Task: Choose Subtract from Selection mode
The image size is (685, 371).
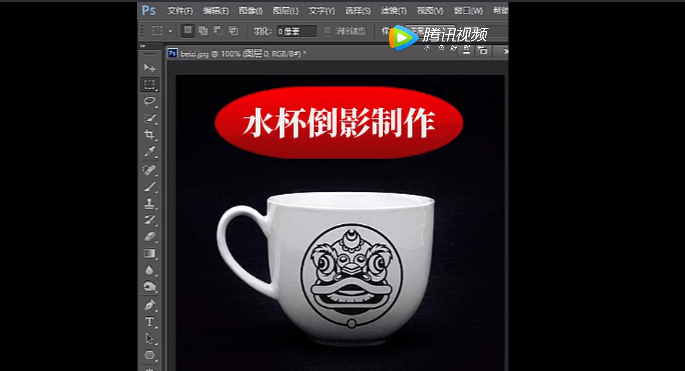Action: pyautogui.click(x=218, y=31)
